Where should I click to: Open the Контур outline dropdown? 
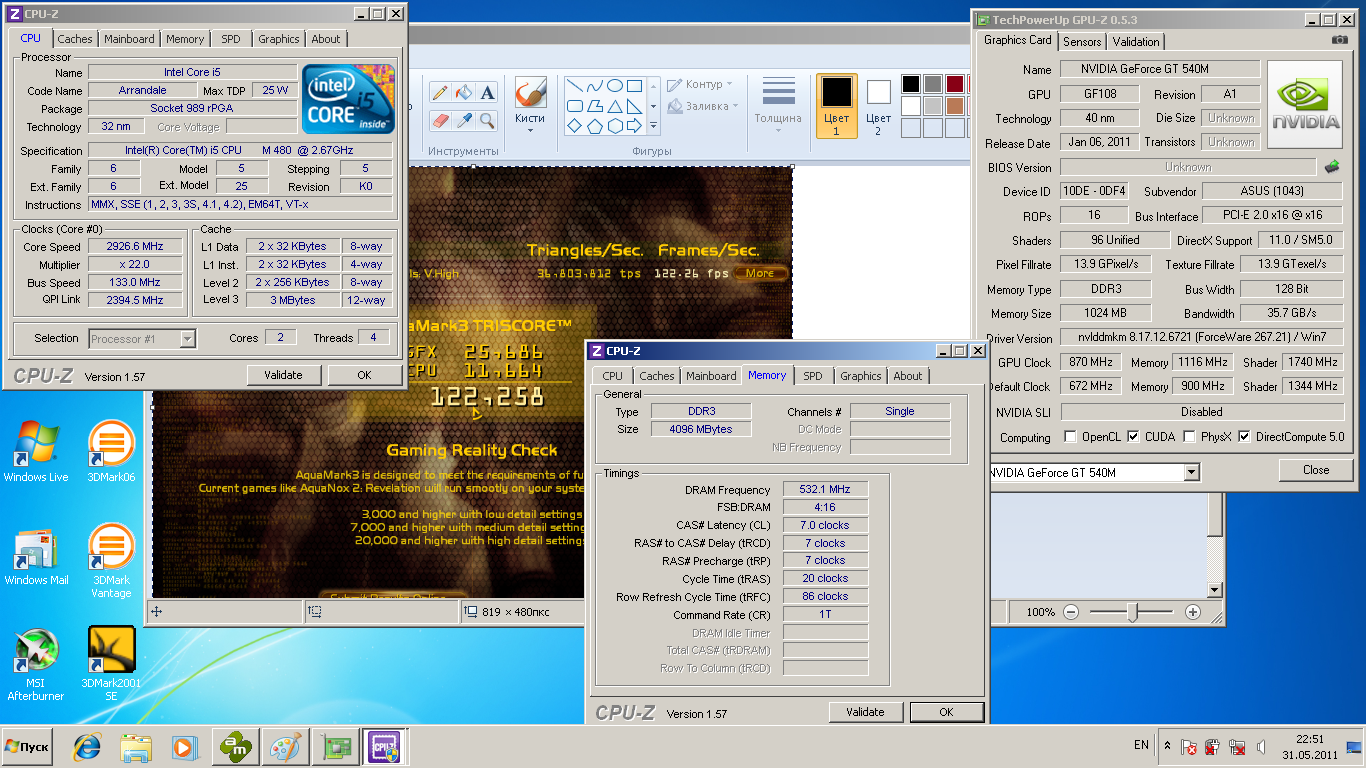[700, 85]
